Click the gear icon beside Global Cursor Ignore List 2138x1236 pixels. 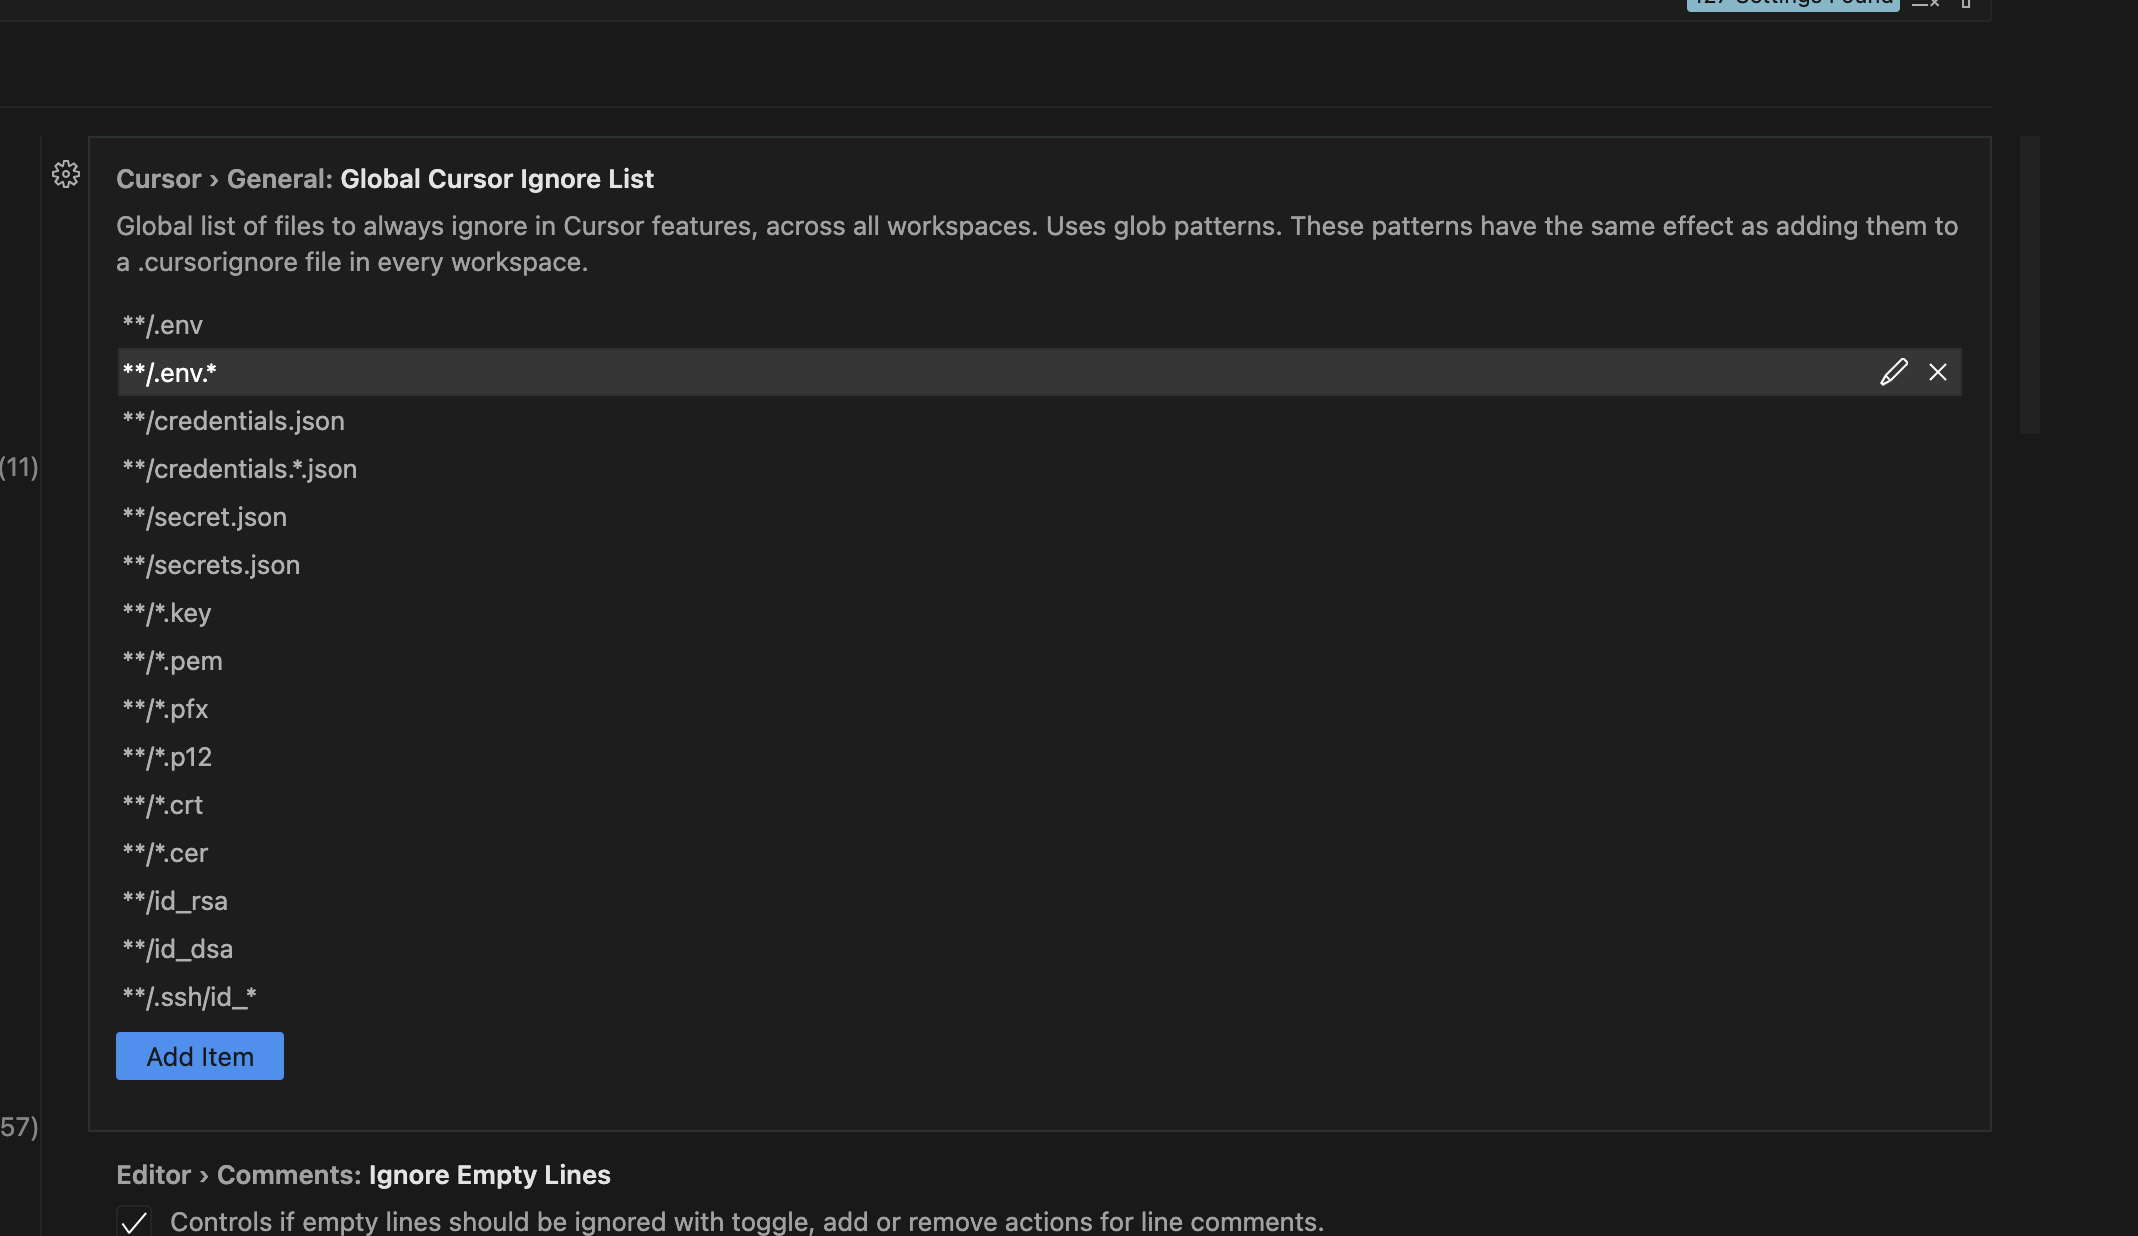click(x=66, y=175)
